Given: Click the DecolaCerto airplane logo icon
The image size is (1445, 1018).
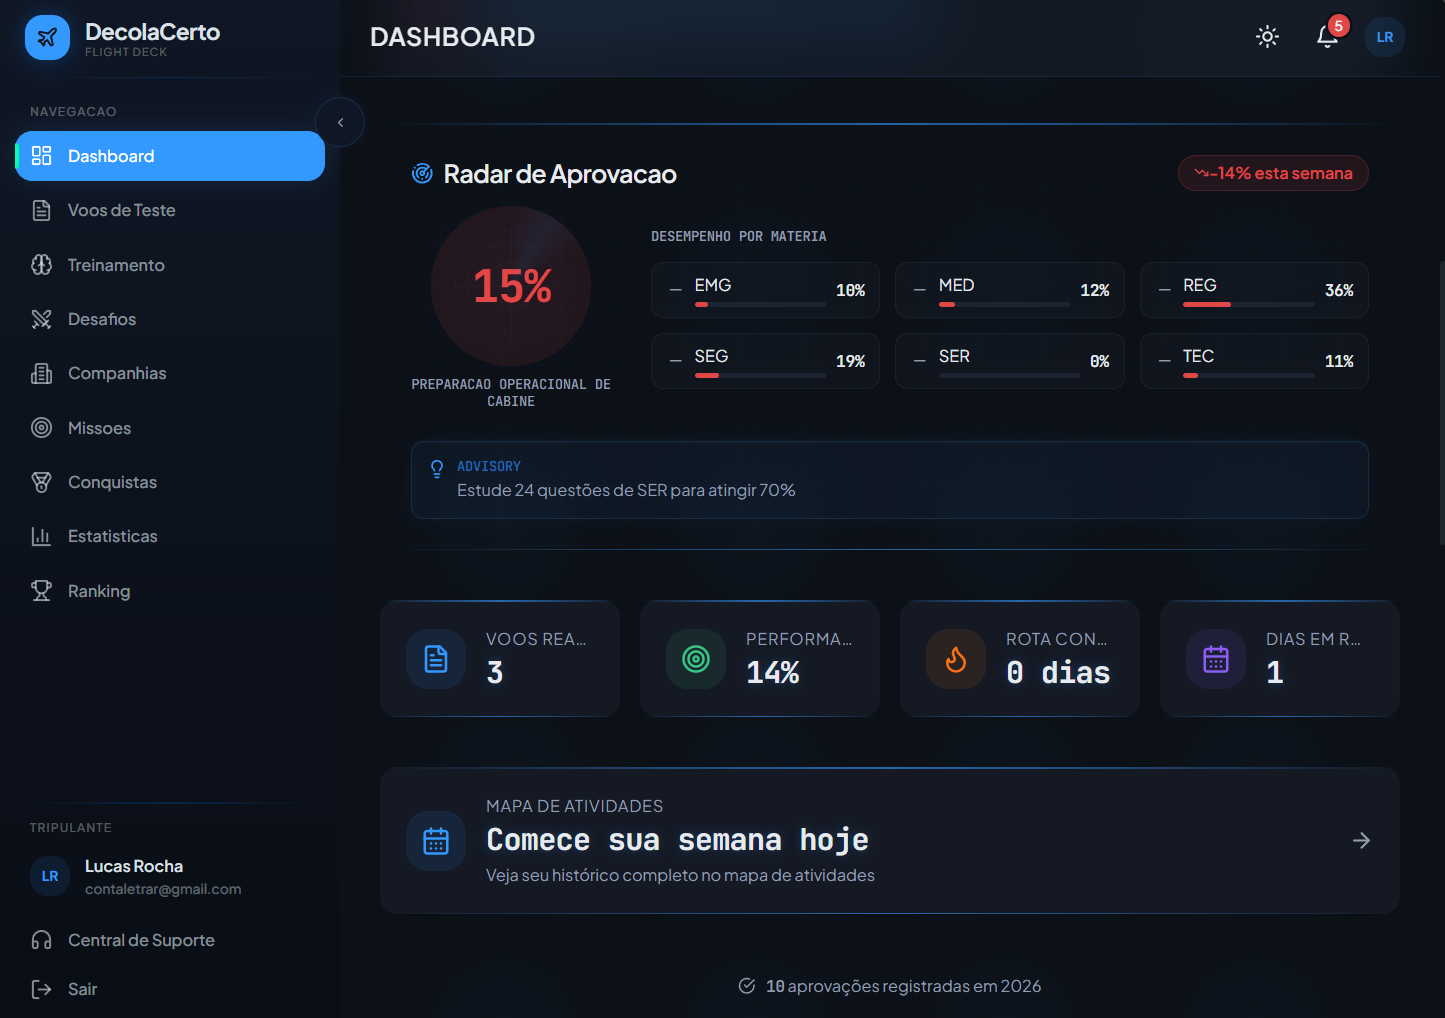Looking at the screenshot, I should click(47, 38).
